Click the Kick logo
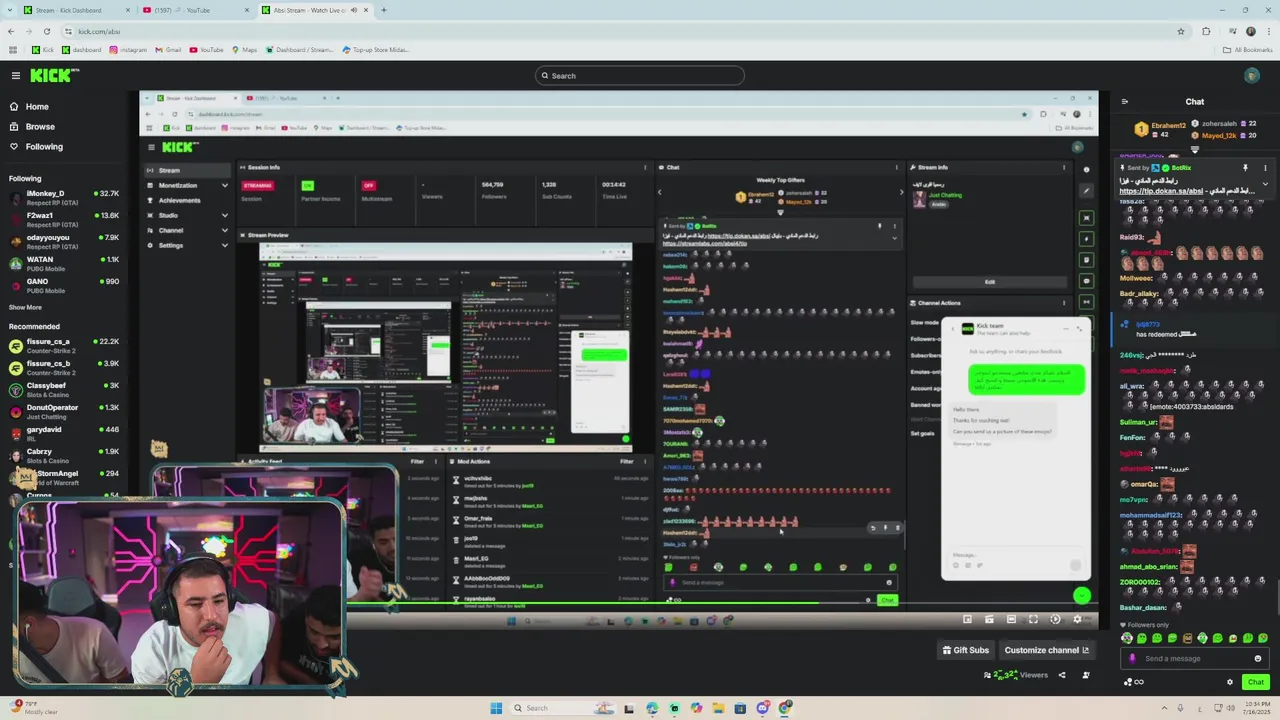Viewport: 1280px width, 720px height. (x=54, y=75)
